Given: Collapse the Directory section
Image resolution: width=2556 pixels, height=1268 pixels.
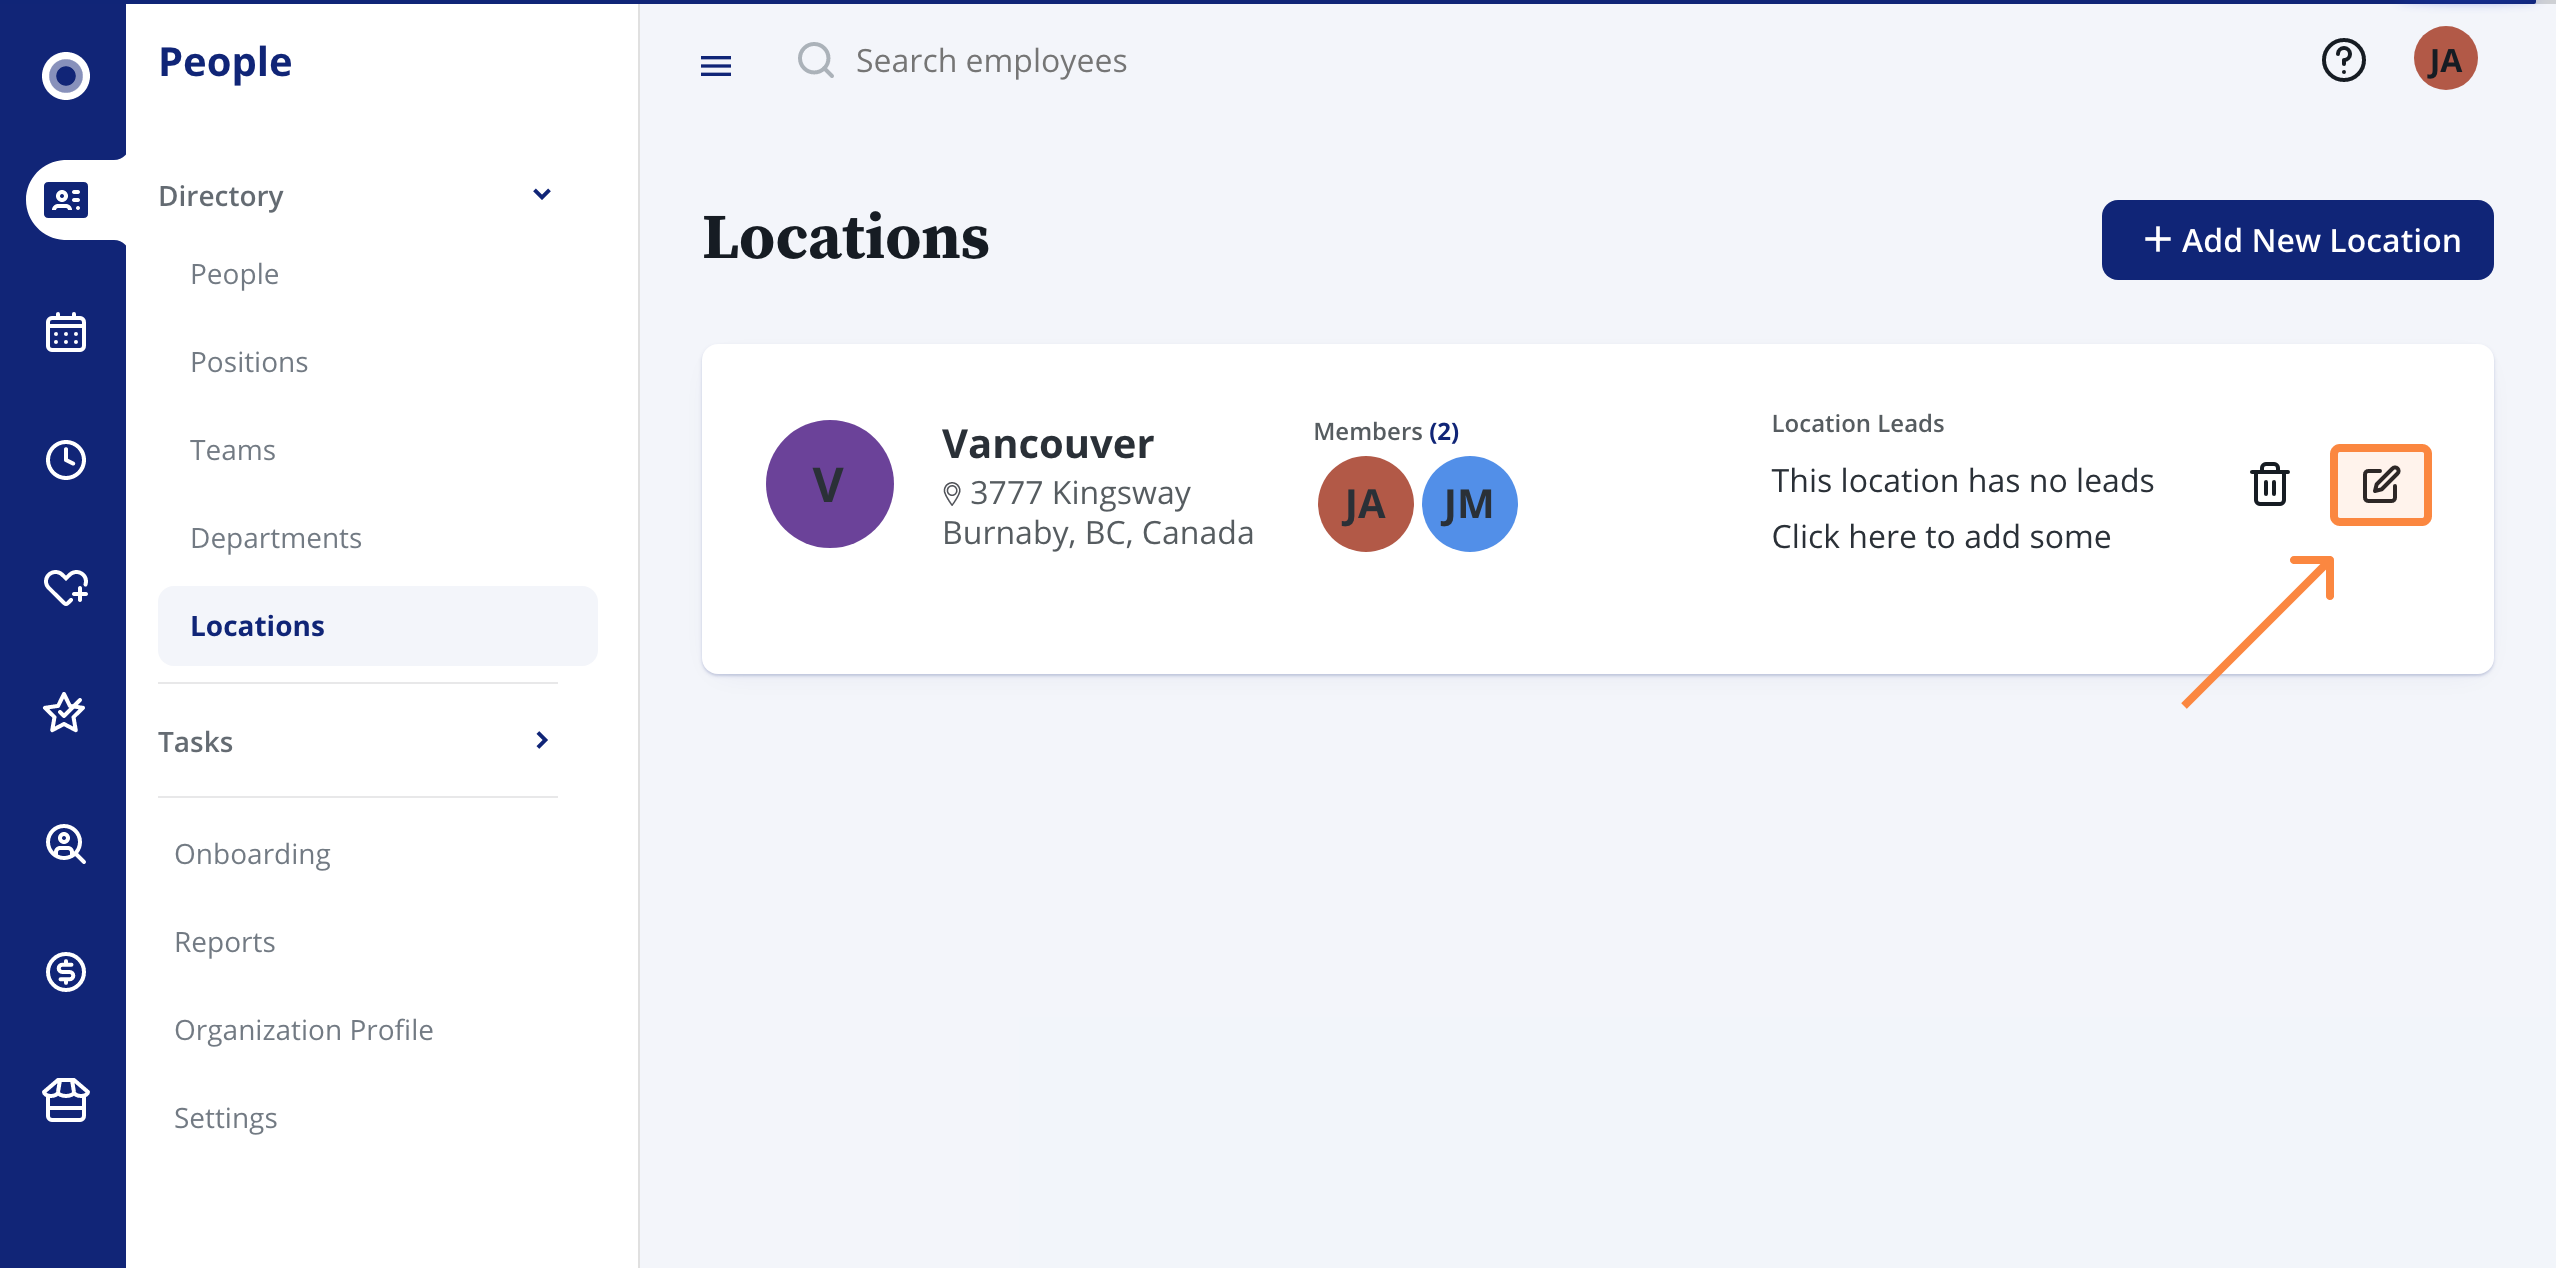Looking at the screenshot, I should (x=542, y=193).
